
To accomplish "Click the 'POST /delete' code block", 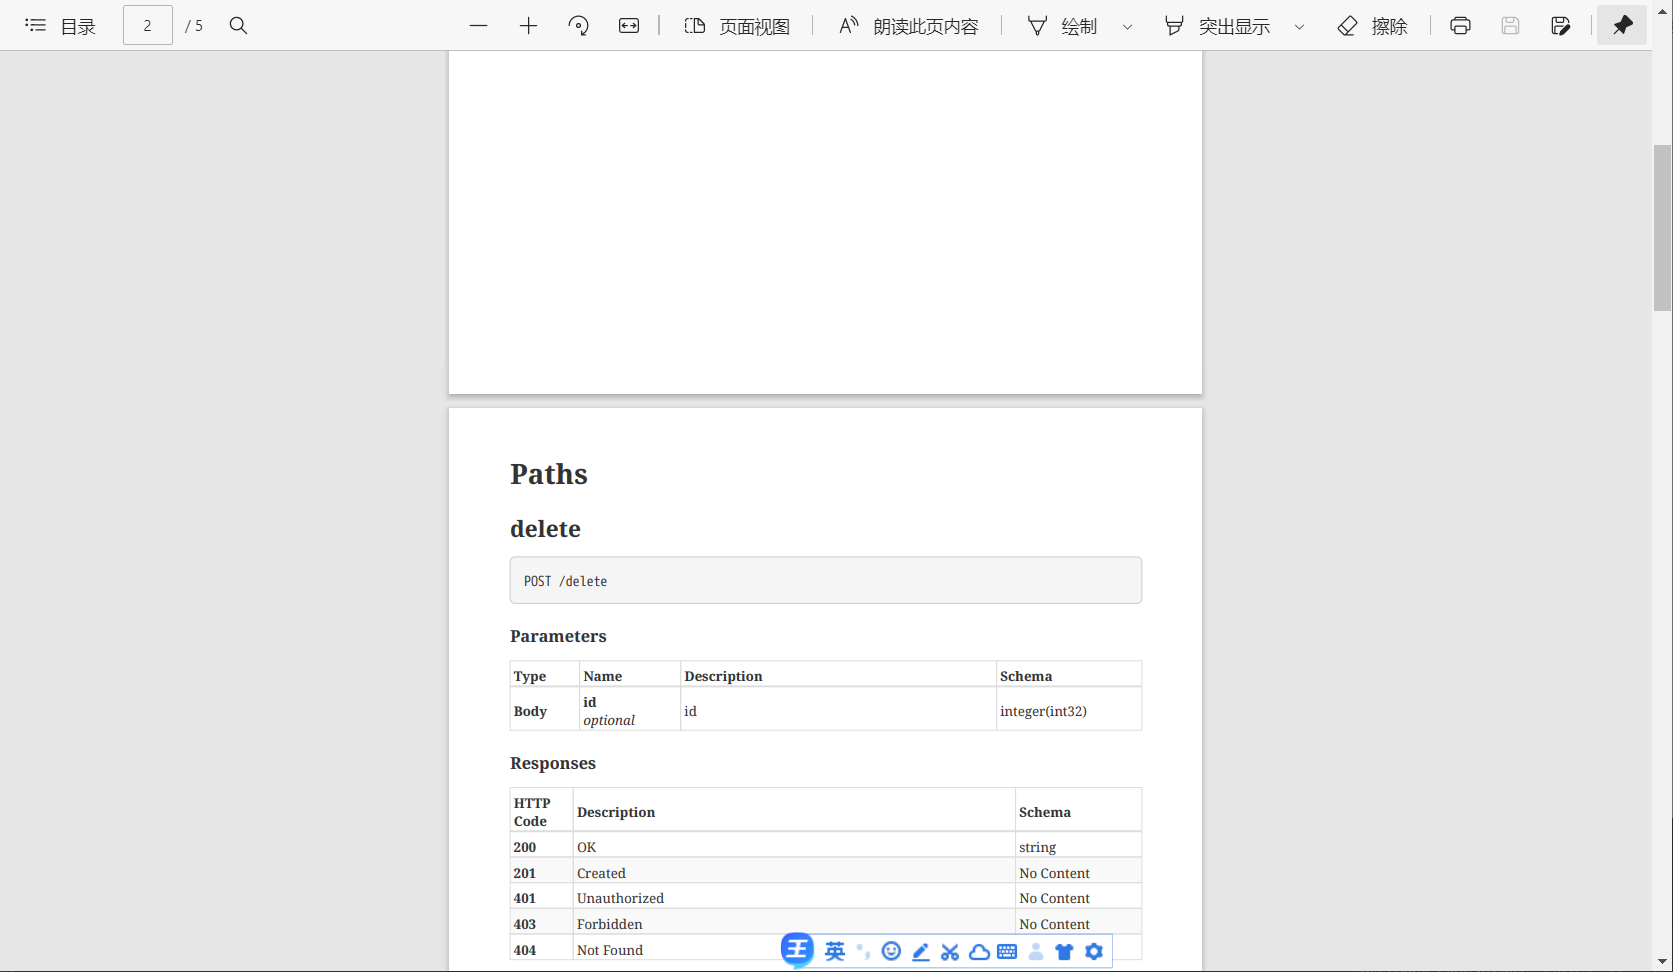I will 826,580.
